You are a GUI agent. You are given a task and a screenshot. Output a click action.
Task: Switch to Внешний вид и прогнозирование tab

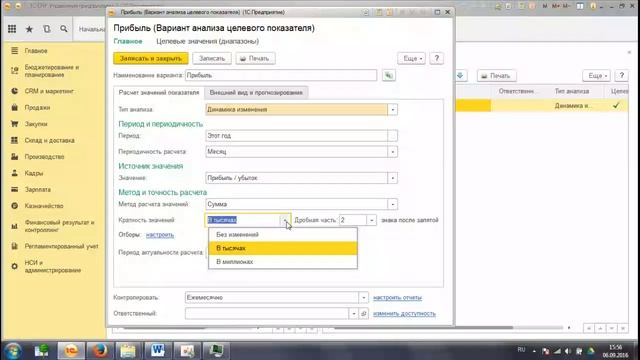point(256,93)
